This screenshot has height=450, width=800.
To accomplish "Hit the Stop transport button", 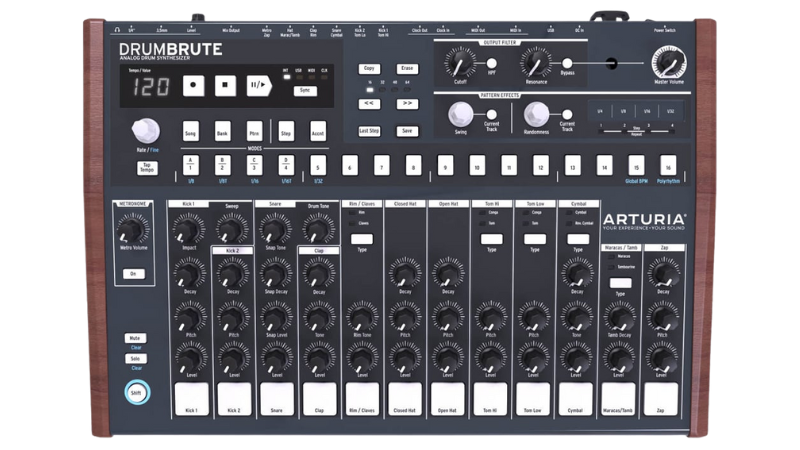I will [x=225, y=86].
